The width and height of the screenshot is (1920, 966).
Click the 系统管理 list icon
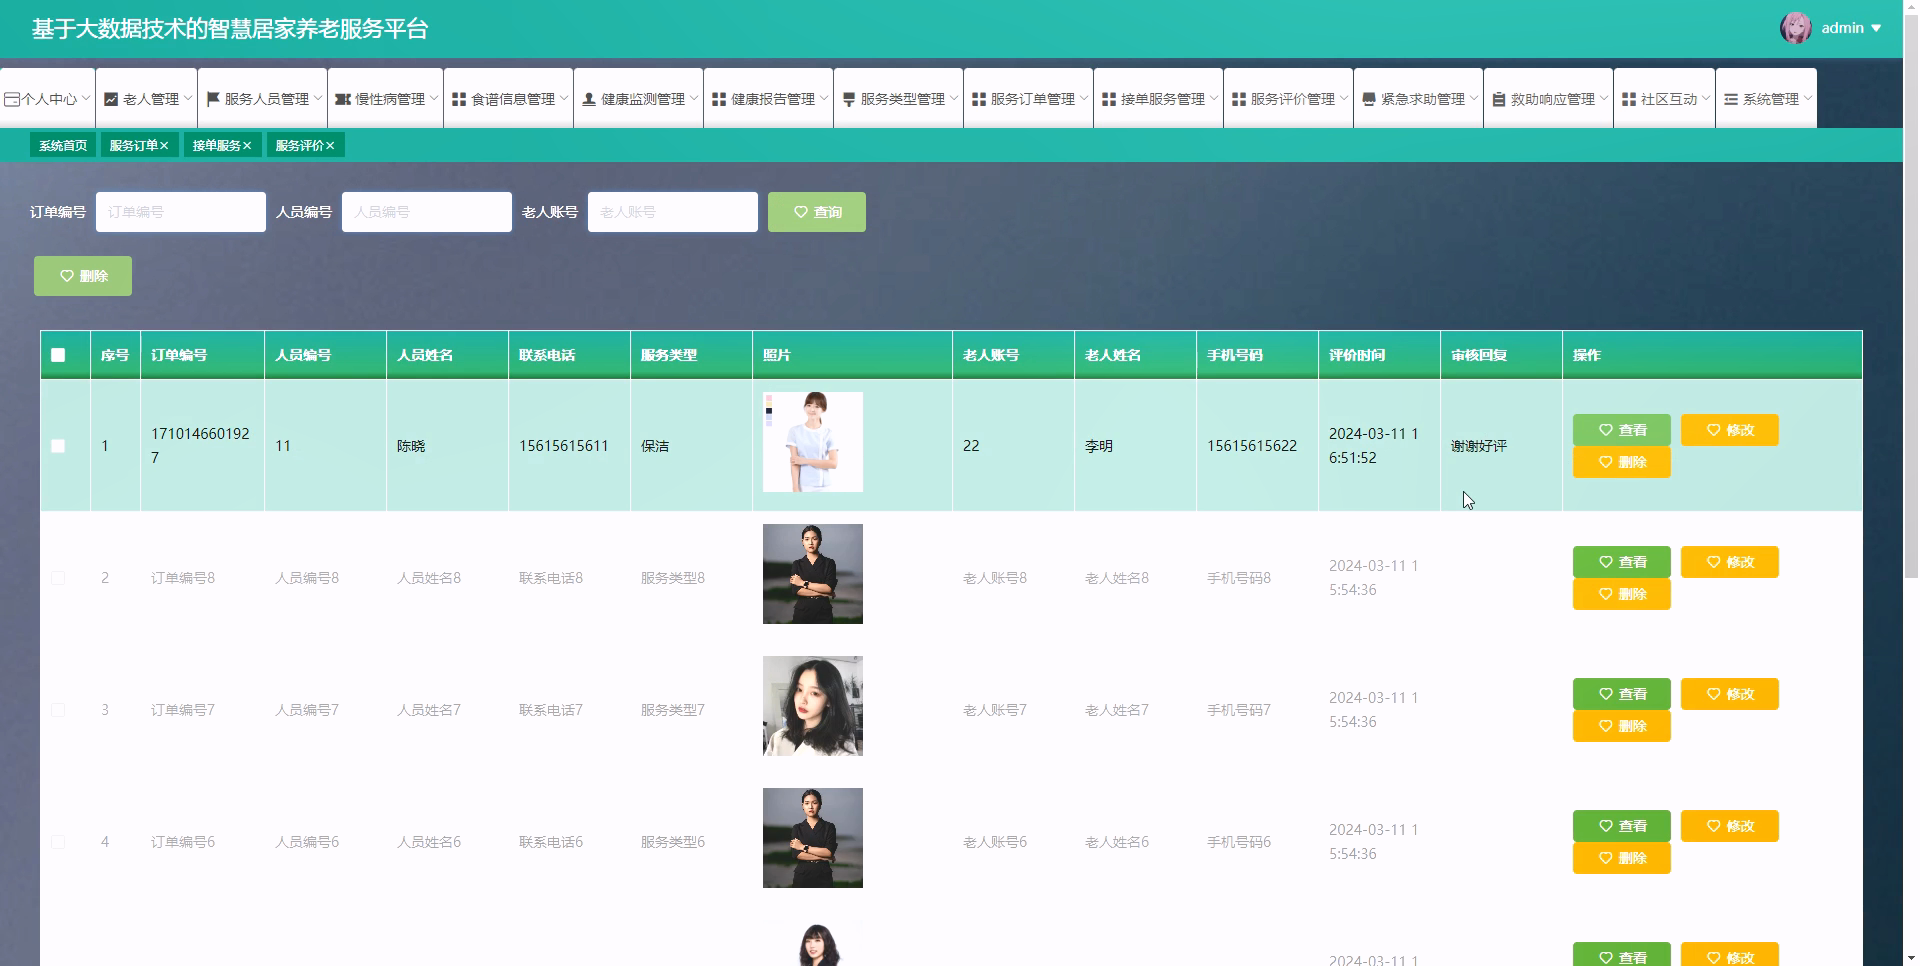1731,99
